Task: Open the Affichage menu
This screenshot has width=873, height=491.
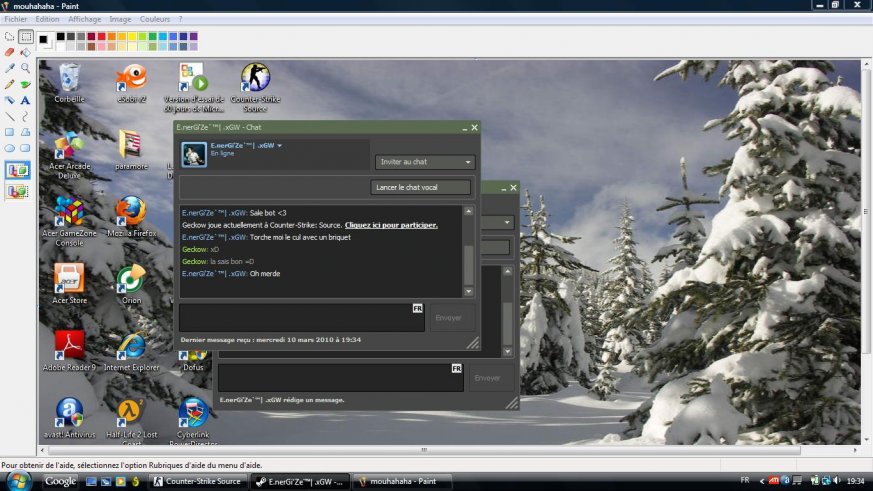Action: [x=84, y=19]
